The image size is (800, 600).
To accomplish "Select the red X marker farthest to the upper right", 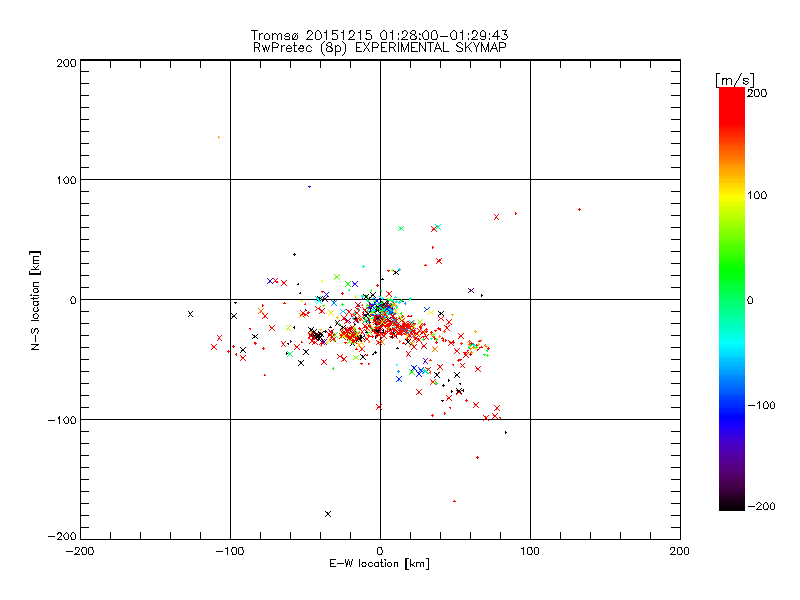I will [496, 217].
